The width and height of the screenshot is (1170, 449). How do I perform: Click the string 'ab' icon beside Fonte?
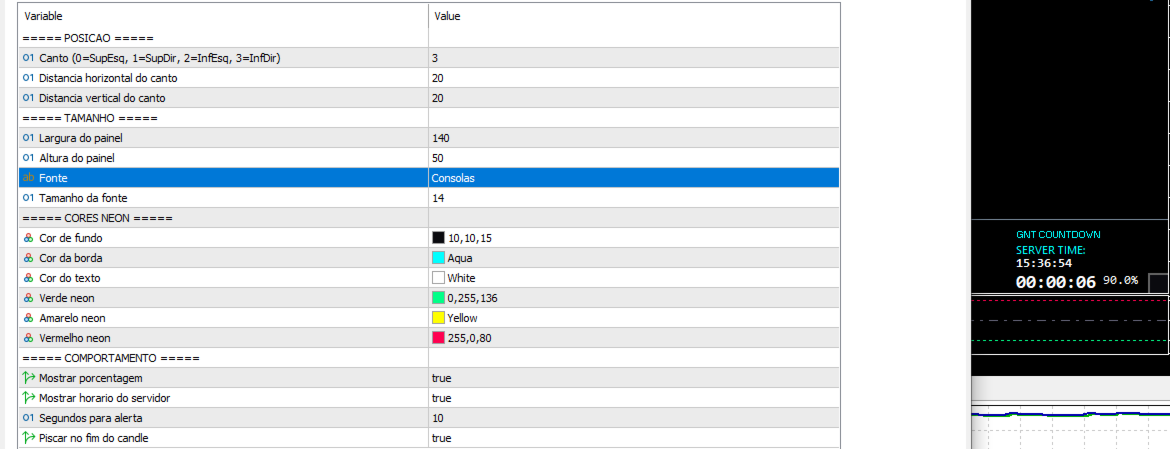pos(28,178)
